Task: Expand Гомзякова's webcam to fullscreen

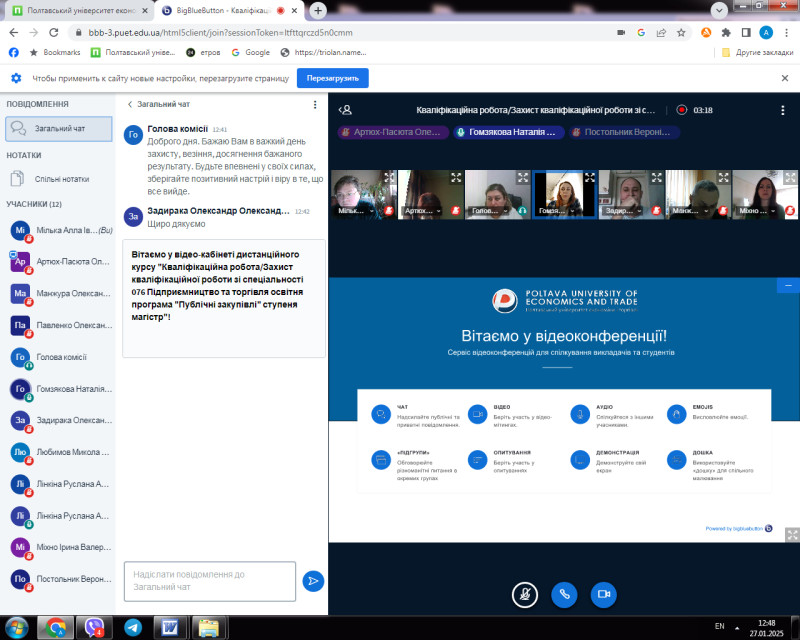Action: (588, 177)
